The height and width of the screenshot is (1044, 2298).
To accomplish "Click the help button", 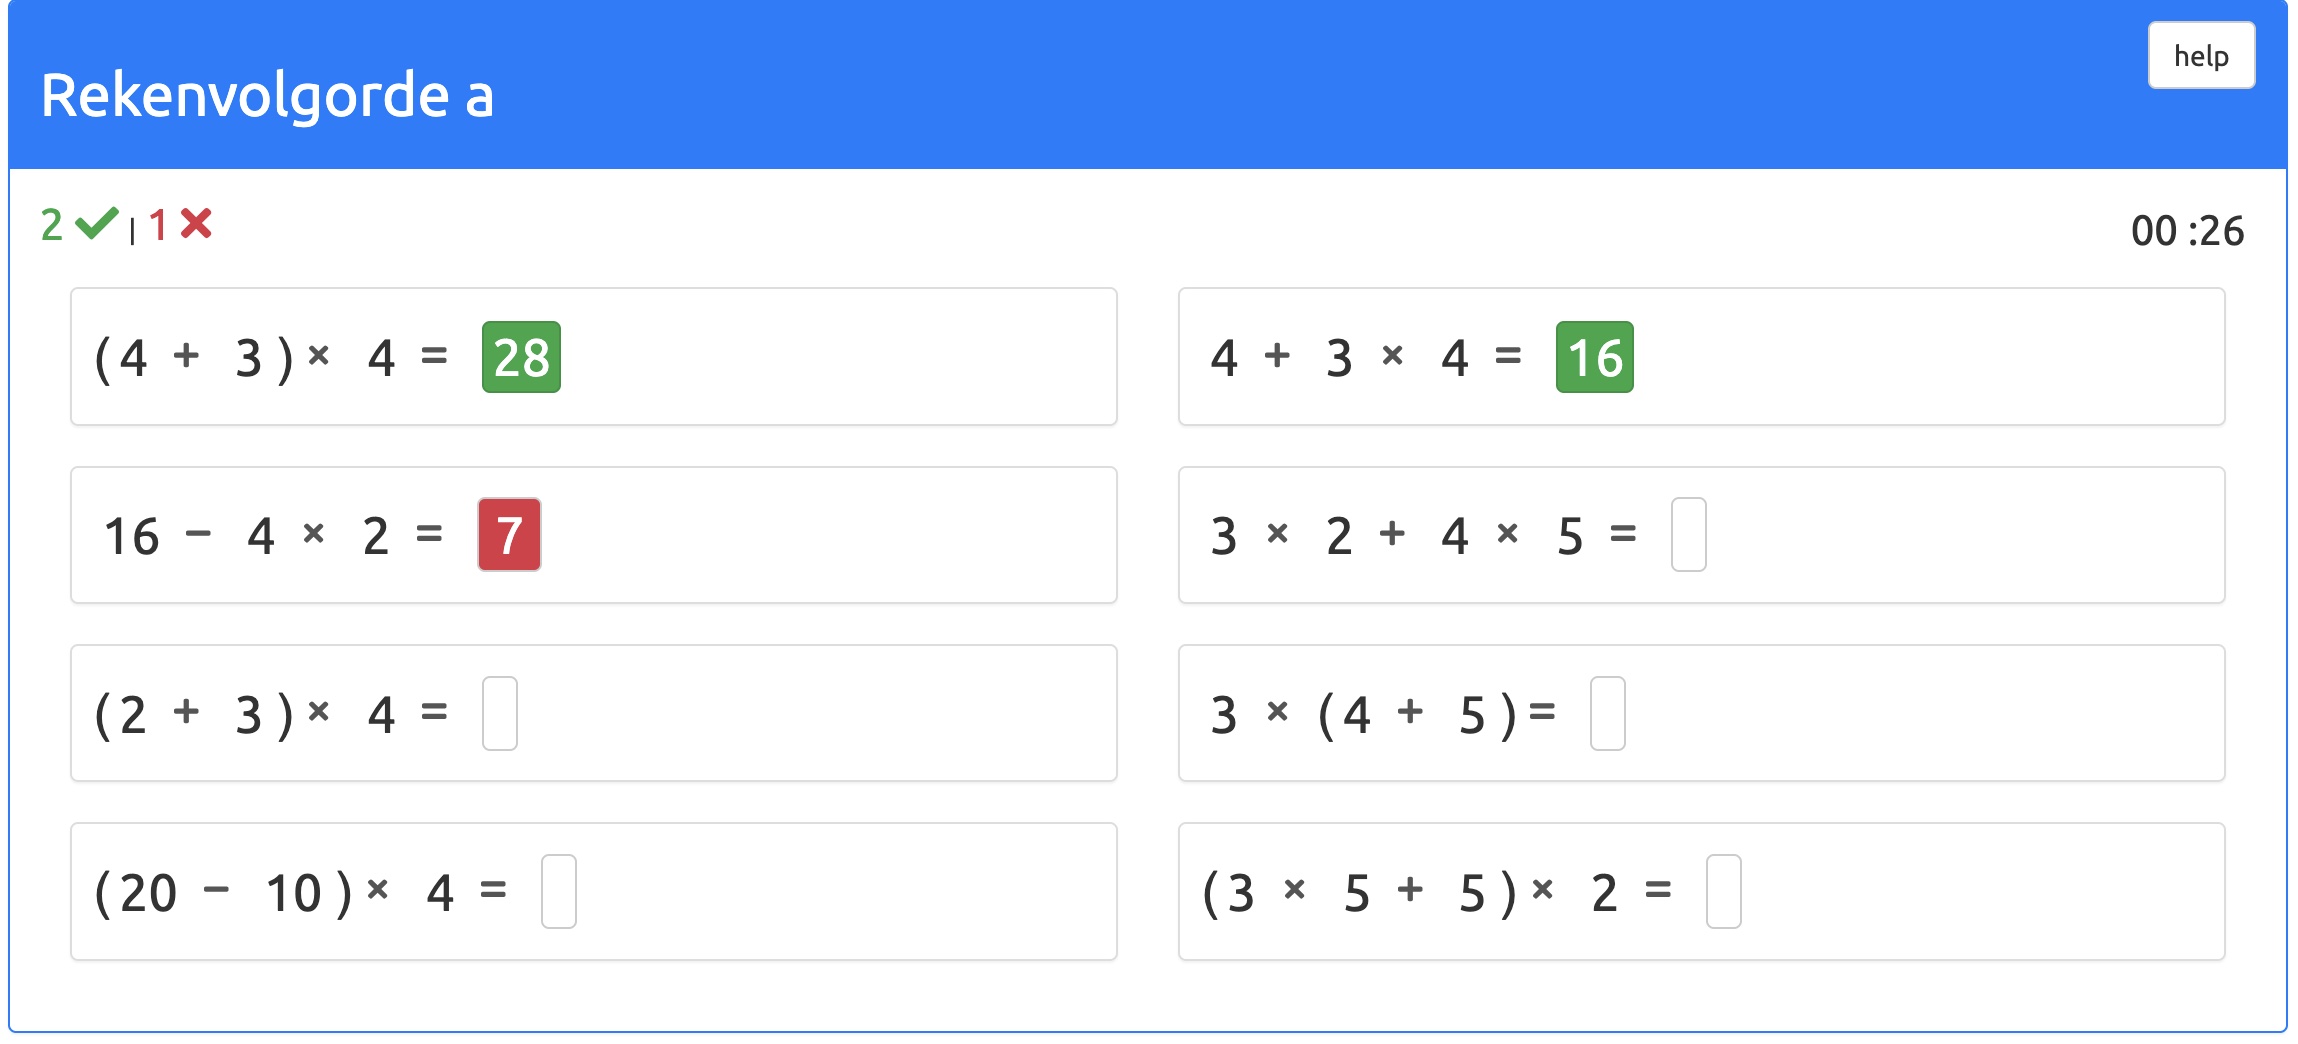I will click(x=2200, y=56).
